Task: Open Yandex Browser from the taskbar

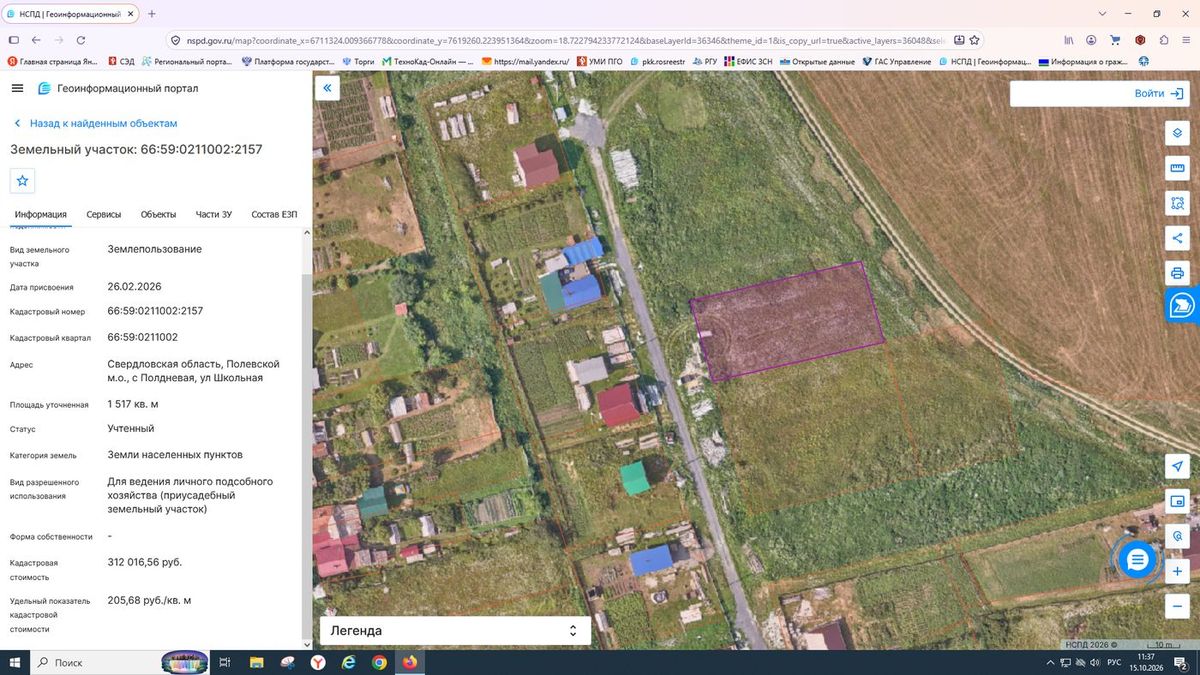Action: 317,663
